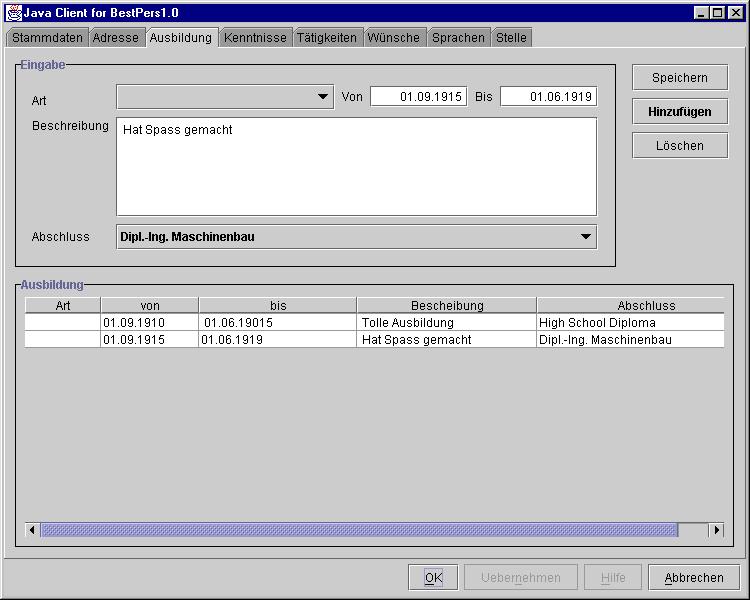Select the Tätigkeiten tab
This screenshot has width=750, height=600.
coord(327,38)
